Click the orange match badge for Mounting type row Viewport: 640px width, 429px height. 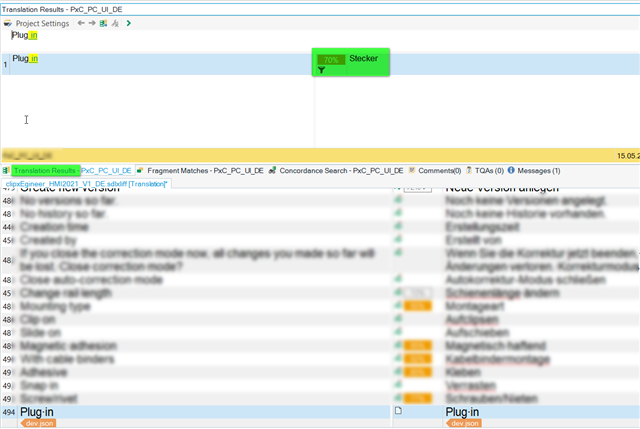click(418, 306)
